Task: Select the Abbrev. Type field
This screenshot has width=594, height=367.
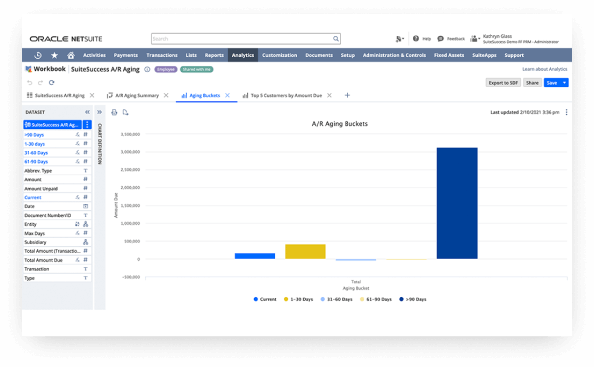Action: pos(57,171)
